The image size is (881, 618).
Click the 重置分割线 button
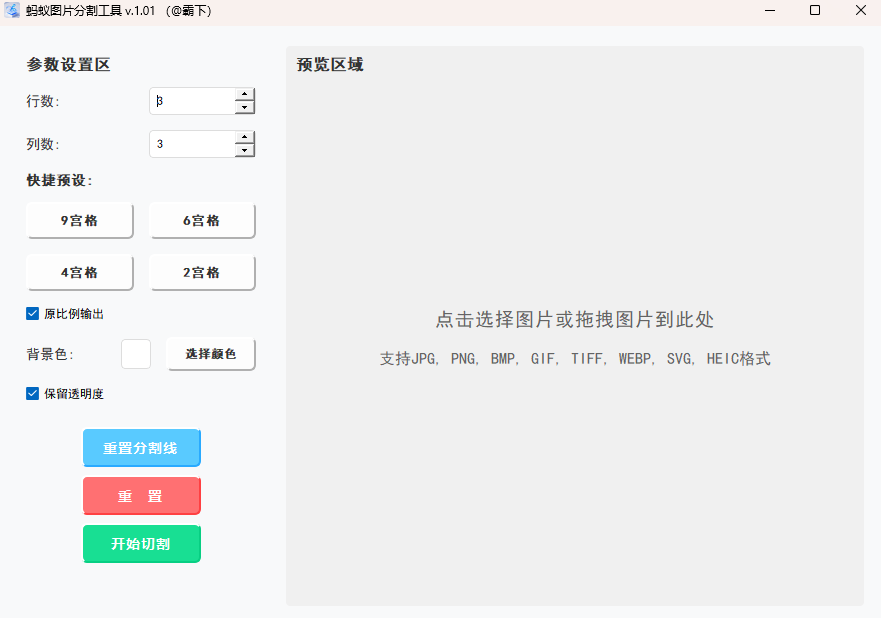coord(141,448)
